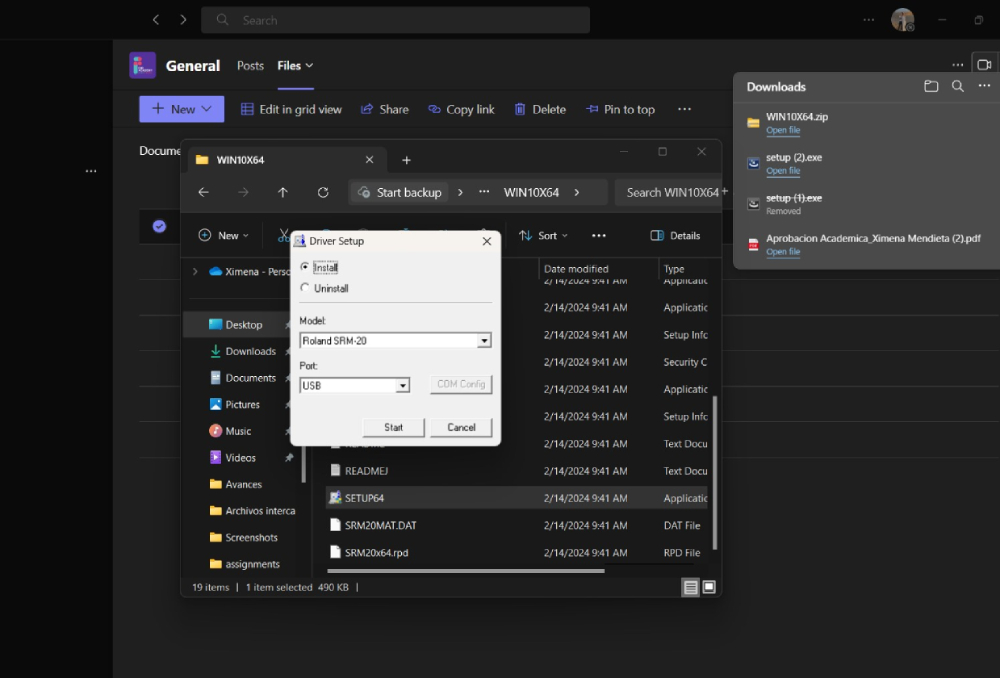Click Edit in grid view in Teams

291,110
